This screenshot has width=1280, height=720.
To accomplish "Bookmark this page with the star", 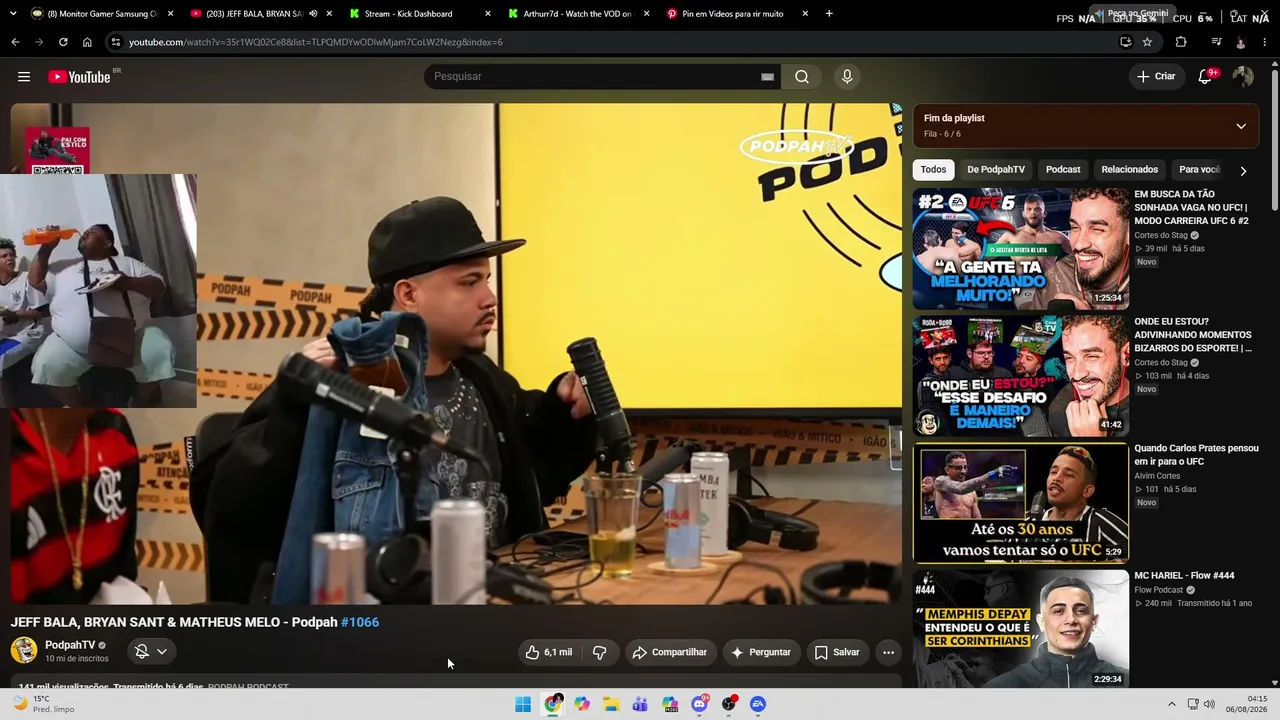I will tap(1147, 42).
